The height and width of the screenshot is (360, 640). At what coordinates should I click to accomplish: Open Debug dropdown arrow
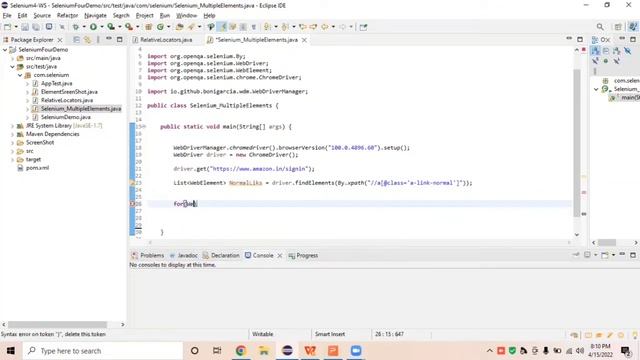click(x=84, y=27)
